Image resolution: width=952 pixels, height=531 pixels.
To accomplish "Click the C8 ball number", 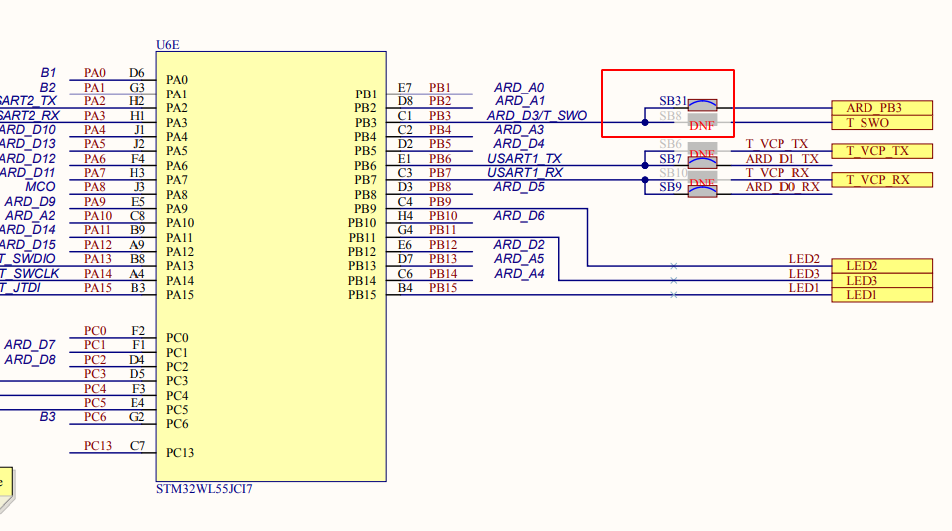I will [137, 216].
